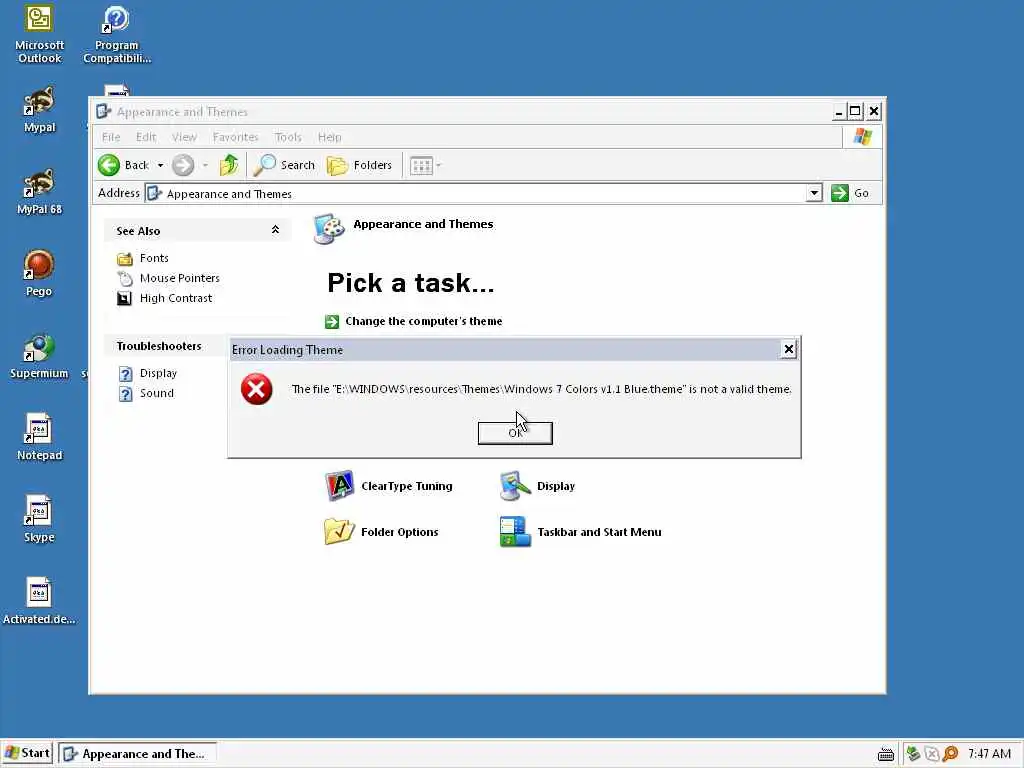This screenshot has height=768, width=1024.
Task: Click the Appearance and Themes palette icon
Action: click(x=328, y=229)
